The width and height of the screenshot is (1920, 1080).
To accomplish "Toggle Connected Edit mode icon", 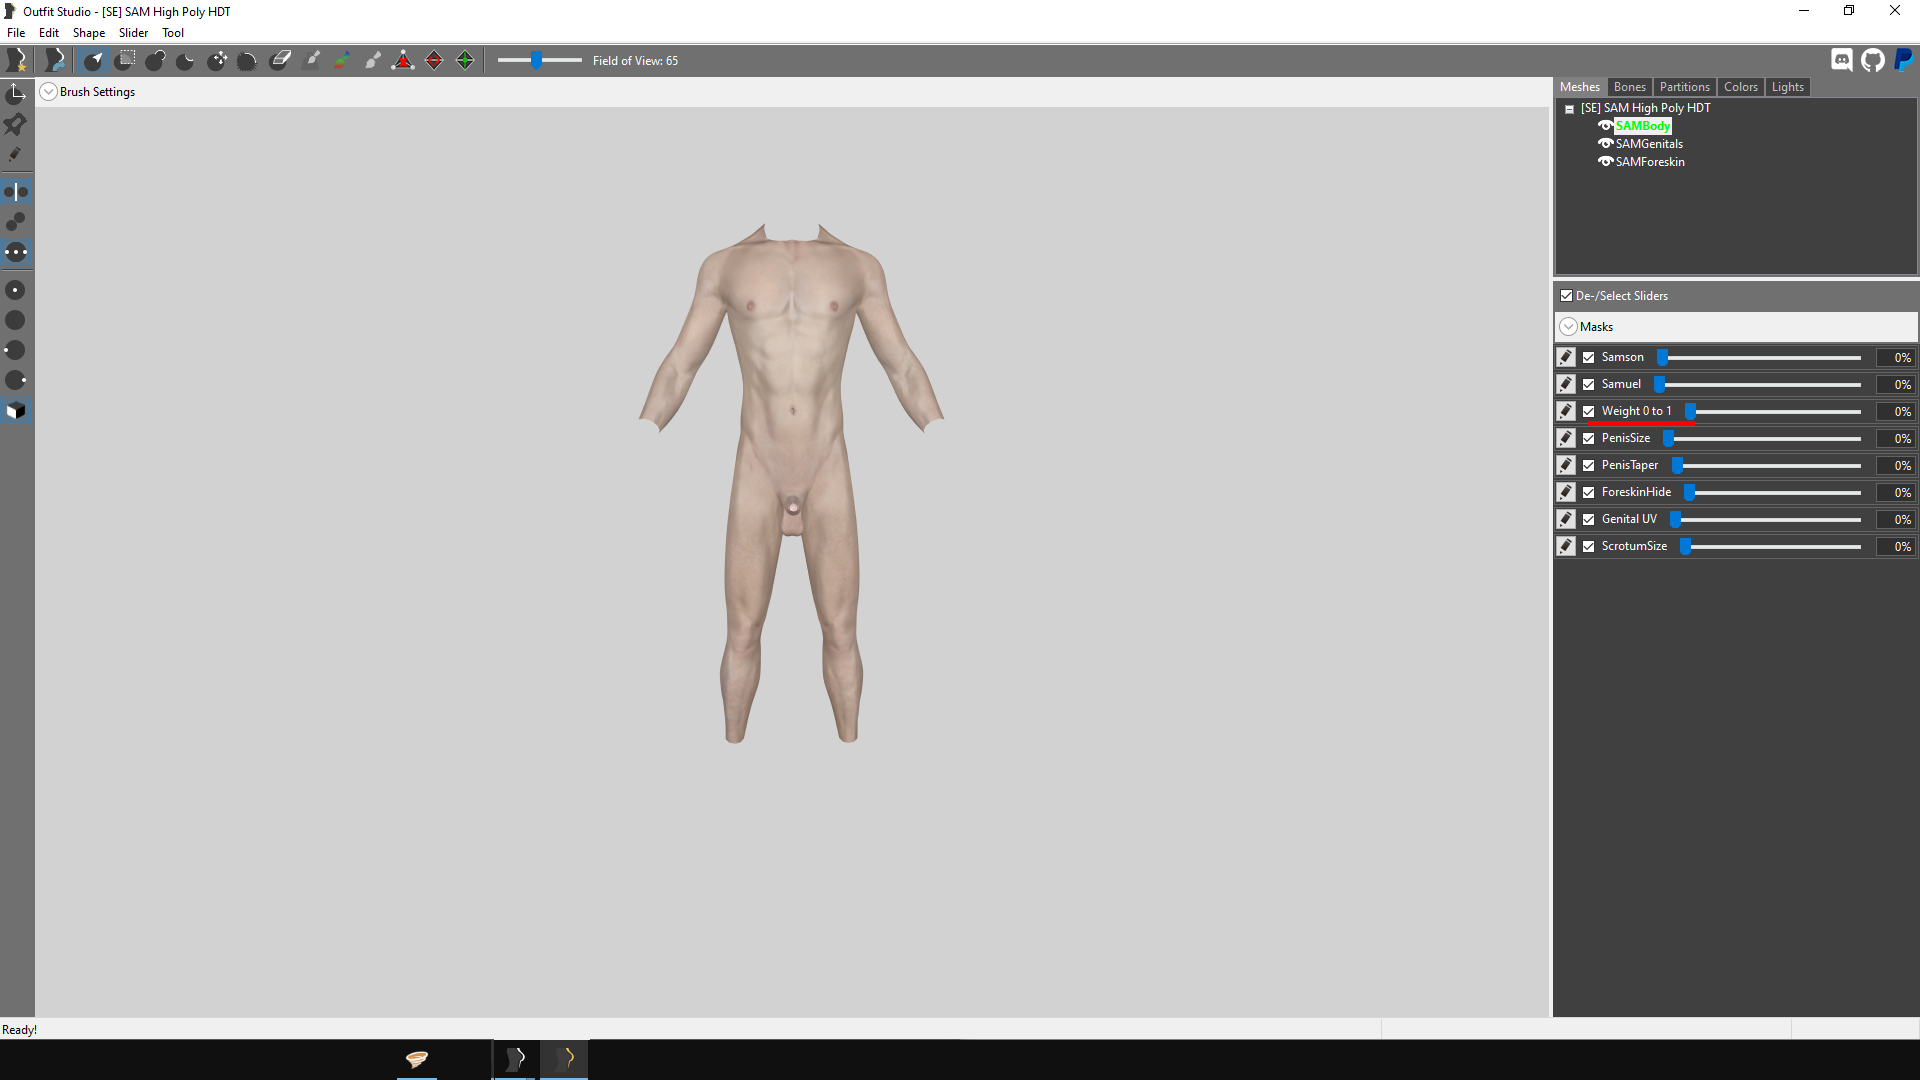I will click(16, 221).
